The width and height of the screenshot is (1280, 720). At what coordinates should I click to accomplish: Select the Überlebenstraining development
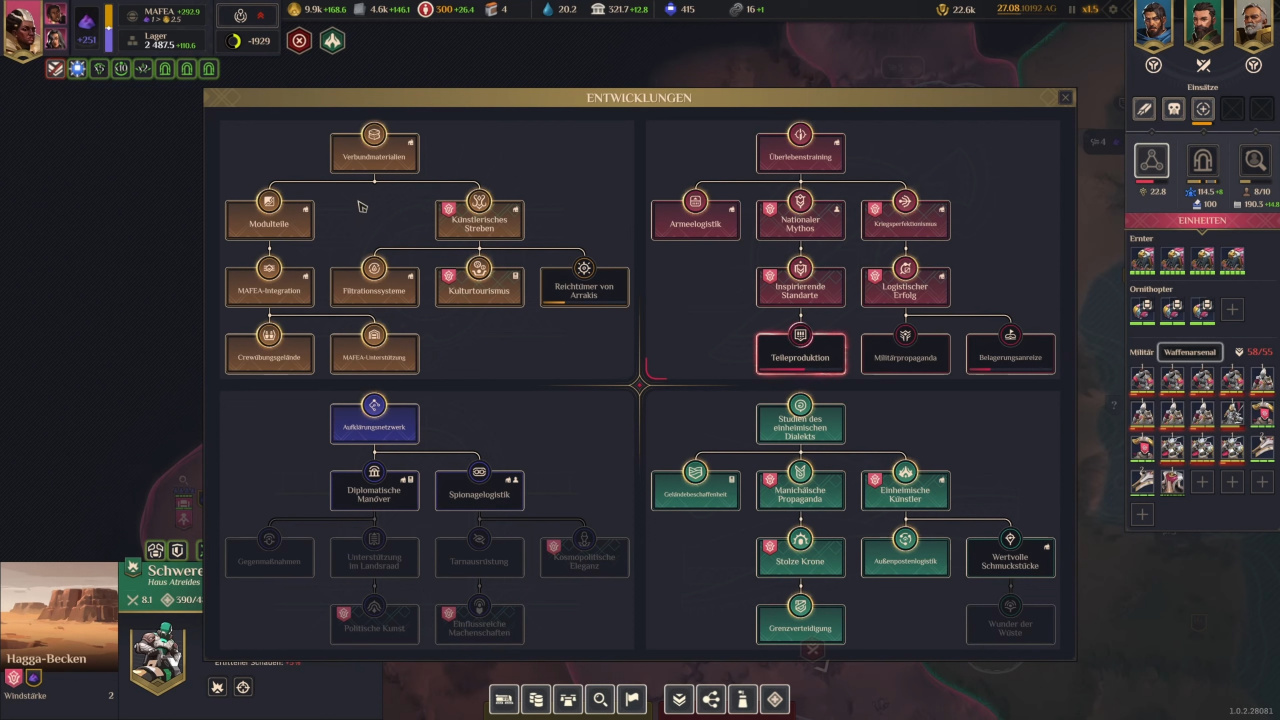(800, 153)
